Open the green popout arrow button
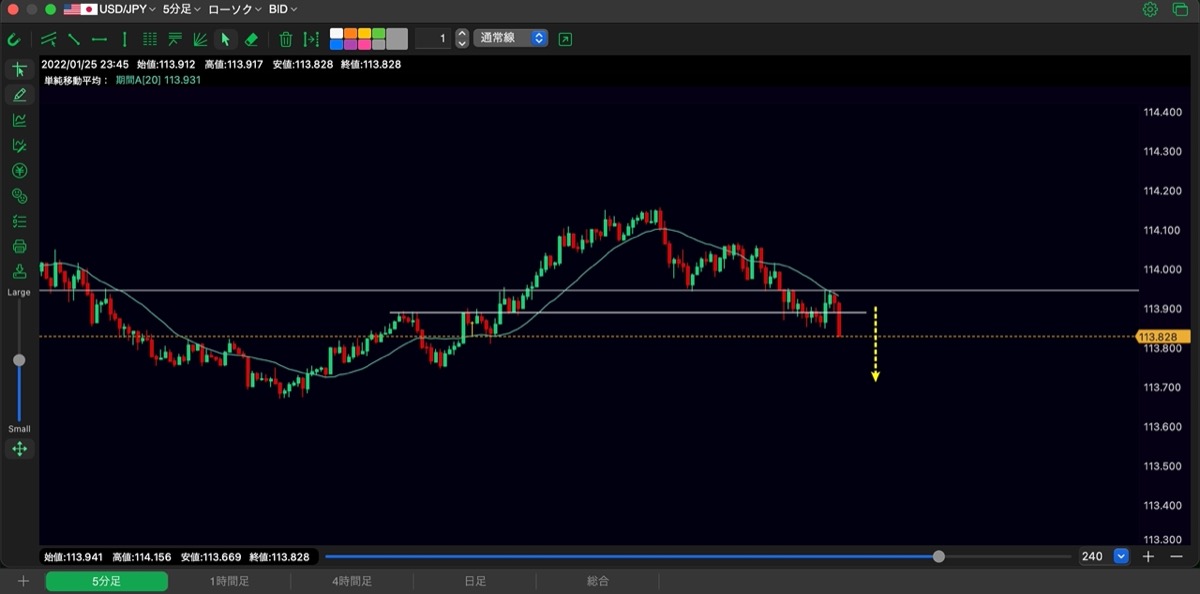 tap(566, 39)
